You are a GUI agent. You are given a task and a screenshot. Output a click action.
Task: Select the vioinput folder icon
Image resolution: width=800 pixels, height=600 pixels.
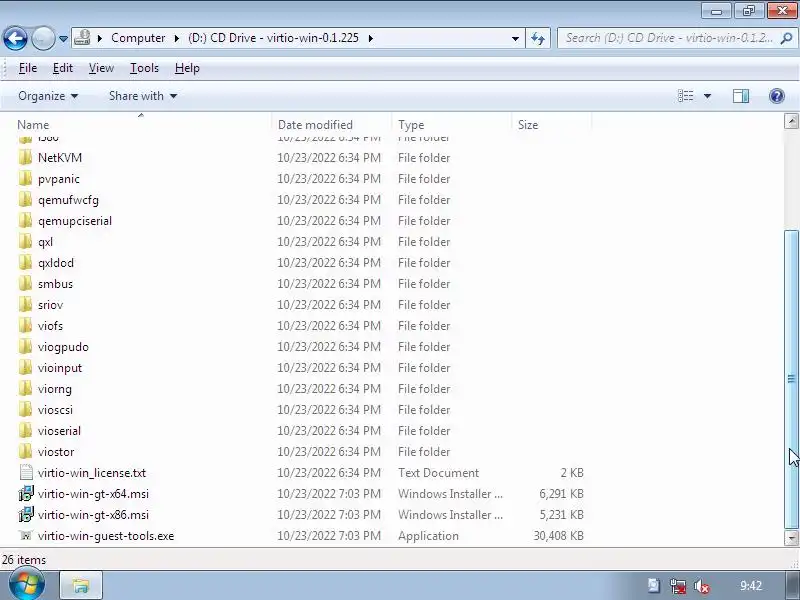[x=26, y=367]
